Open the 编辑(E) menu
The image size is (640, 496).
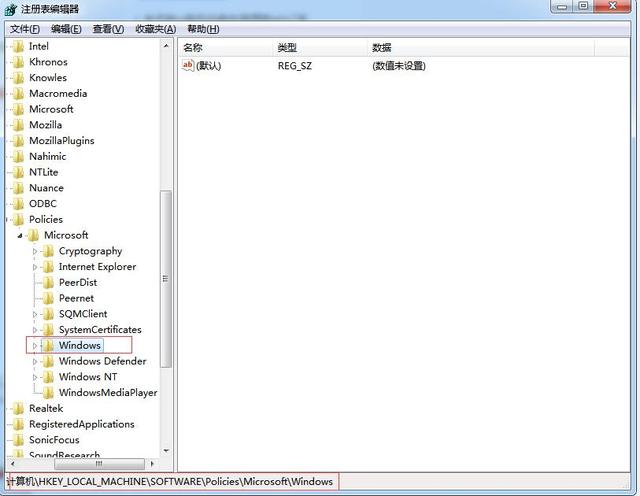coord(66,29)
